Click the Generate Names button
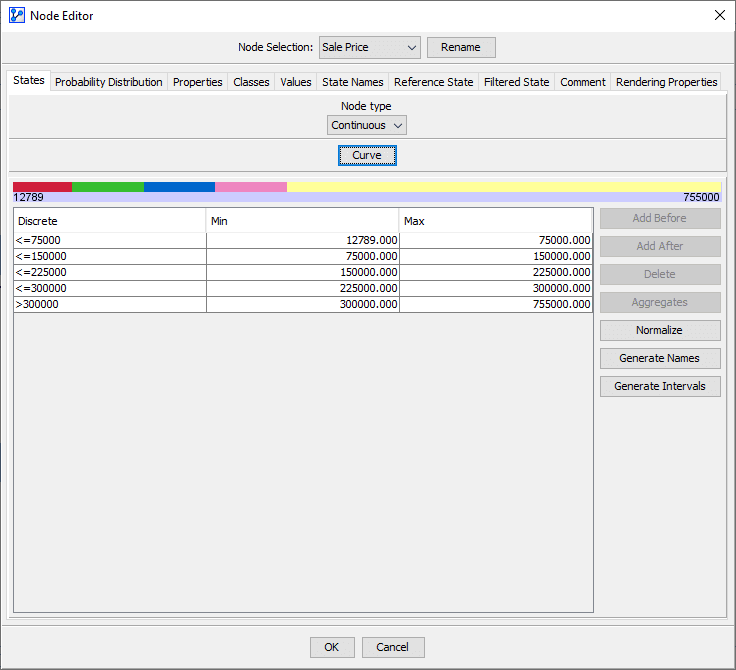 click(x=660, y=358)
